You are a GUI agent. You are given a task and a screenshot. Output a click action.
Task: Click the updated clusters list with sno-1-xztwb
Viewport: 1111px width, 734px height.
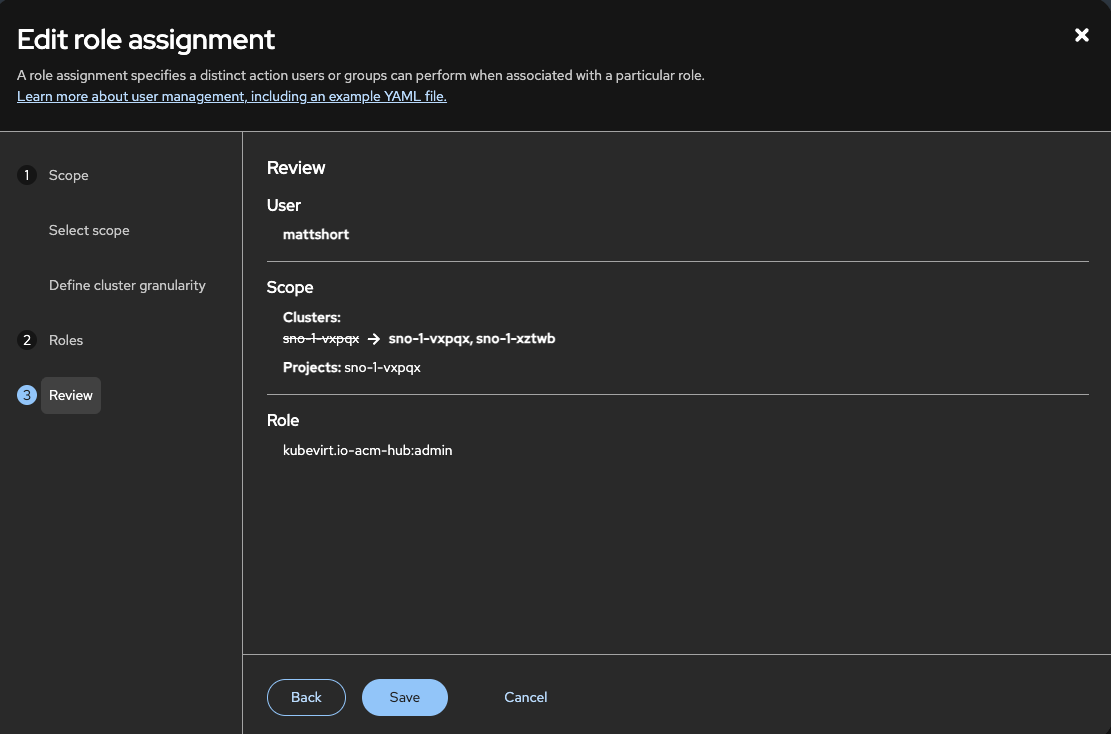(x=472, y=339)
